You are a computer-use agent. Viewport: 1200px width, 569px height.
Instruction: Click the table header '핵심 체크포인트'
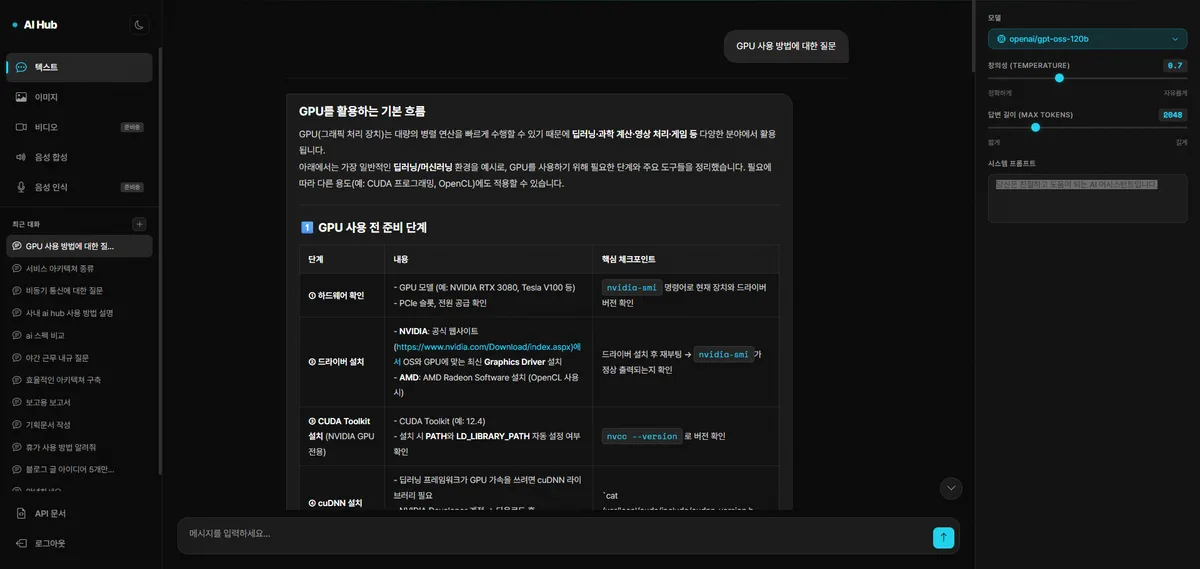[x=628, y=258]
